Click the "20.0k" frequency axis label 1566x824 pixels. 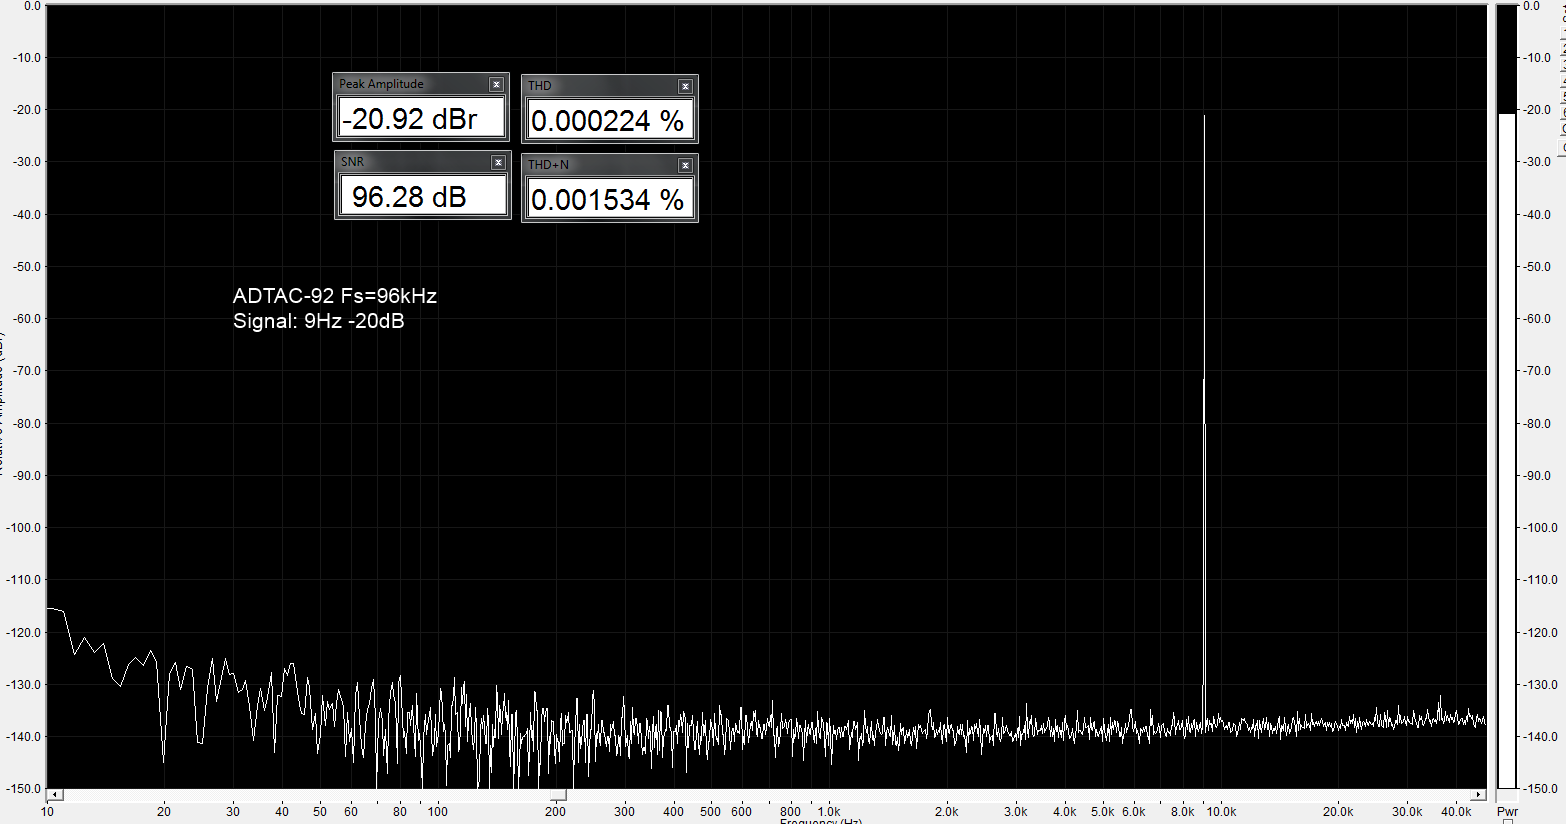coord(1338,811)
